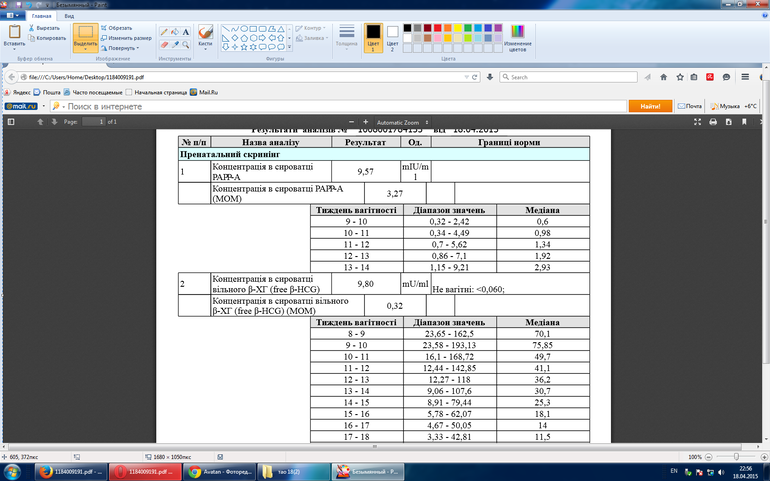Select the Fill with color bucket tool
This screenshot has width=770, height=481.
[175, 32]
